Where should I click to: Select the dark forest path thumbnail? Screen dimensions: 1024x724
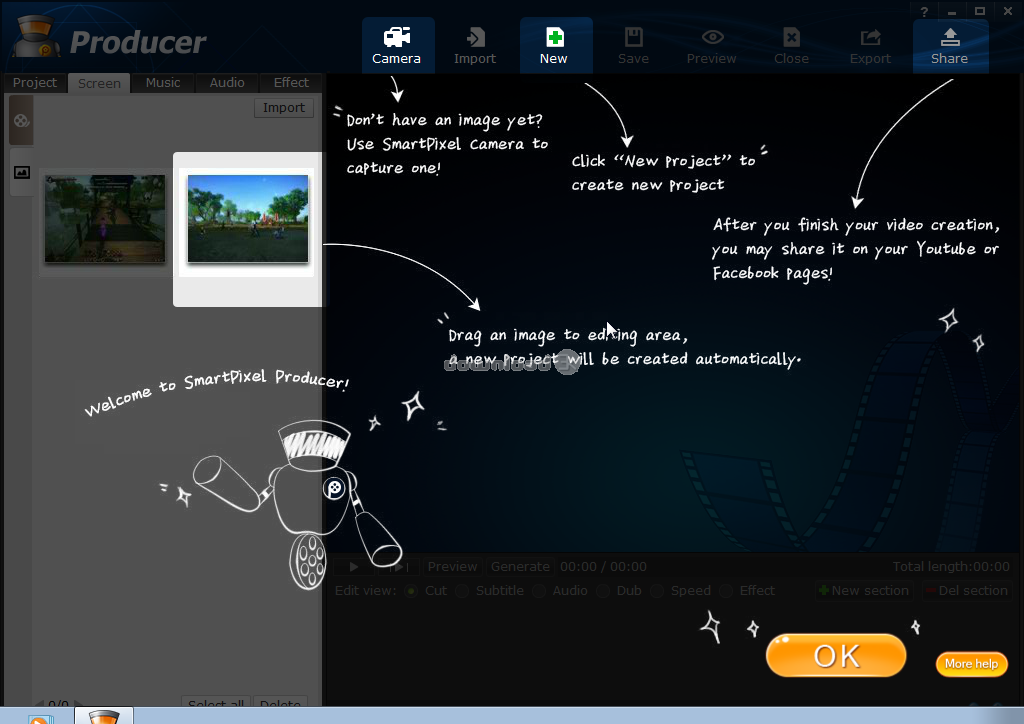(x=104, y=219)
